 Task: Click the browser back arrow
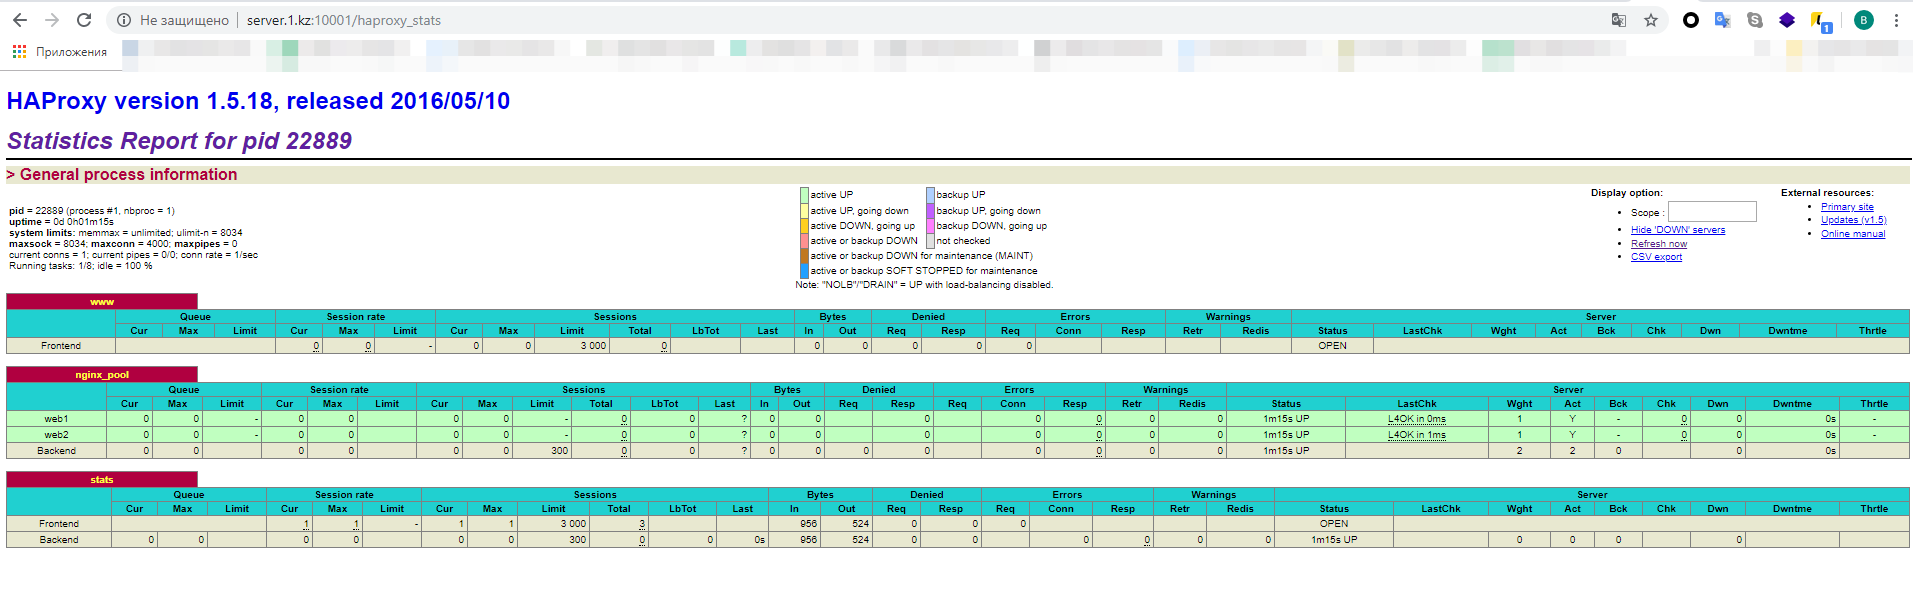[x=20, y=20]
